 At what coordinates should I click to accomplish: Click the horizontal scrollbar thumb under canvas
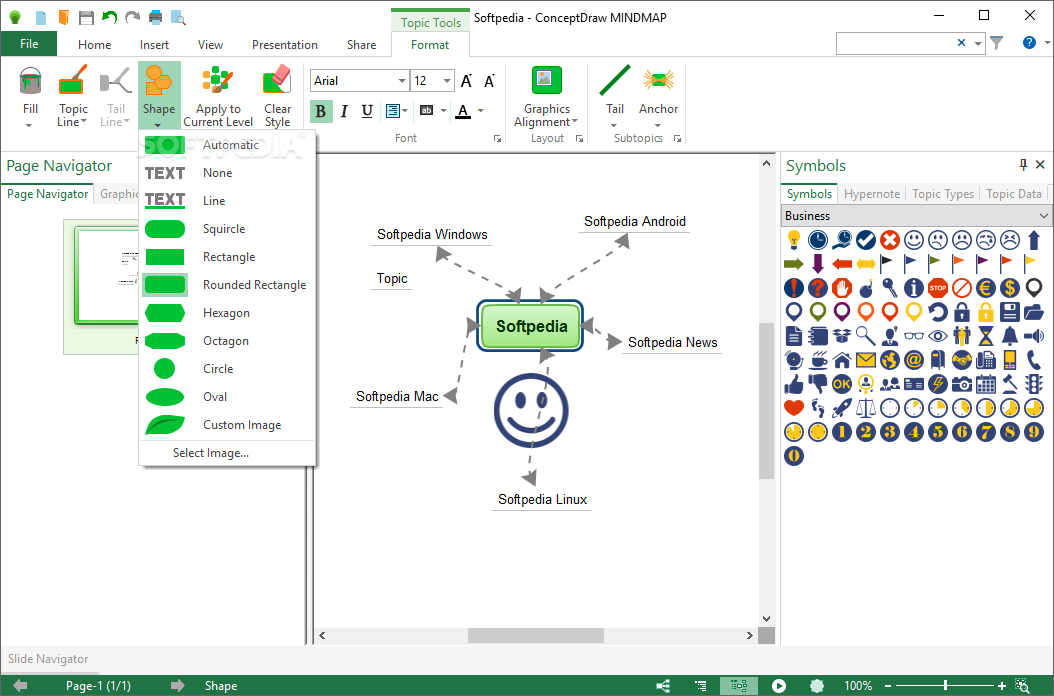pos(535,635)
